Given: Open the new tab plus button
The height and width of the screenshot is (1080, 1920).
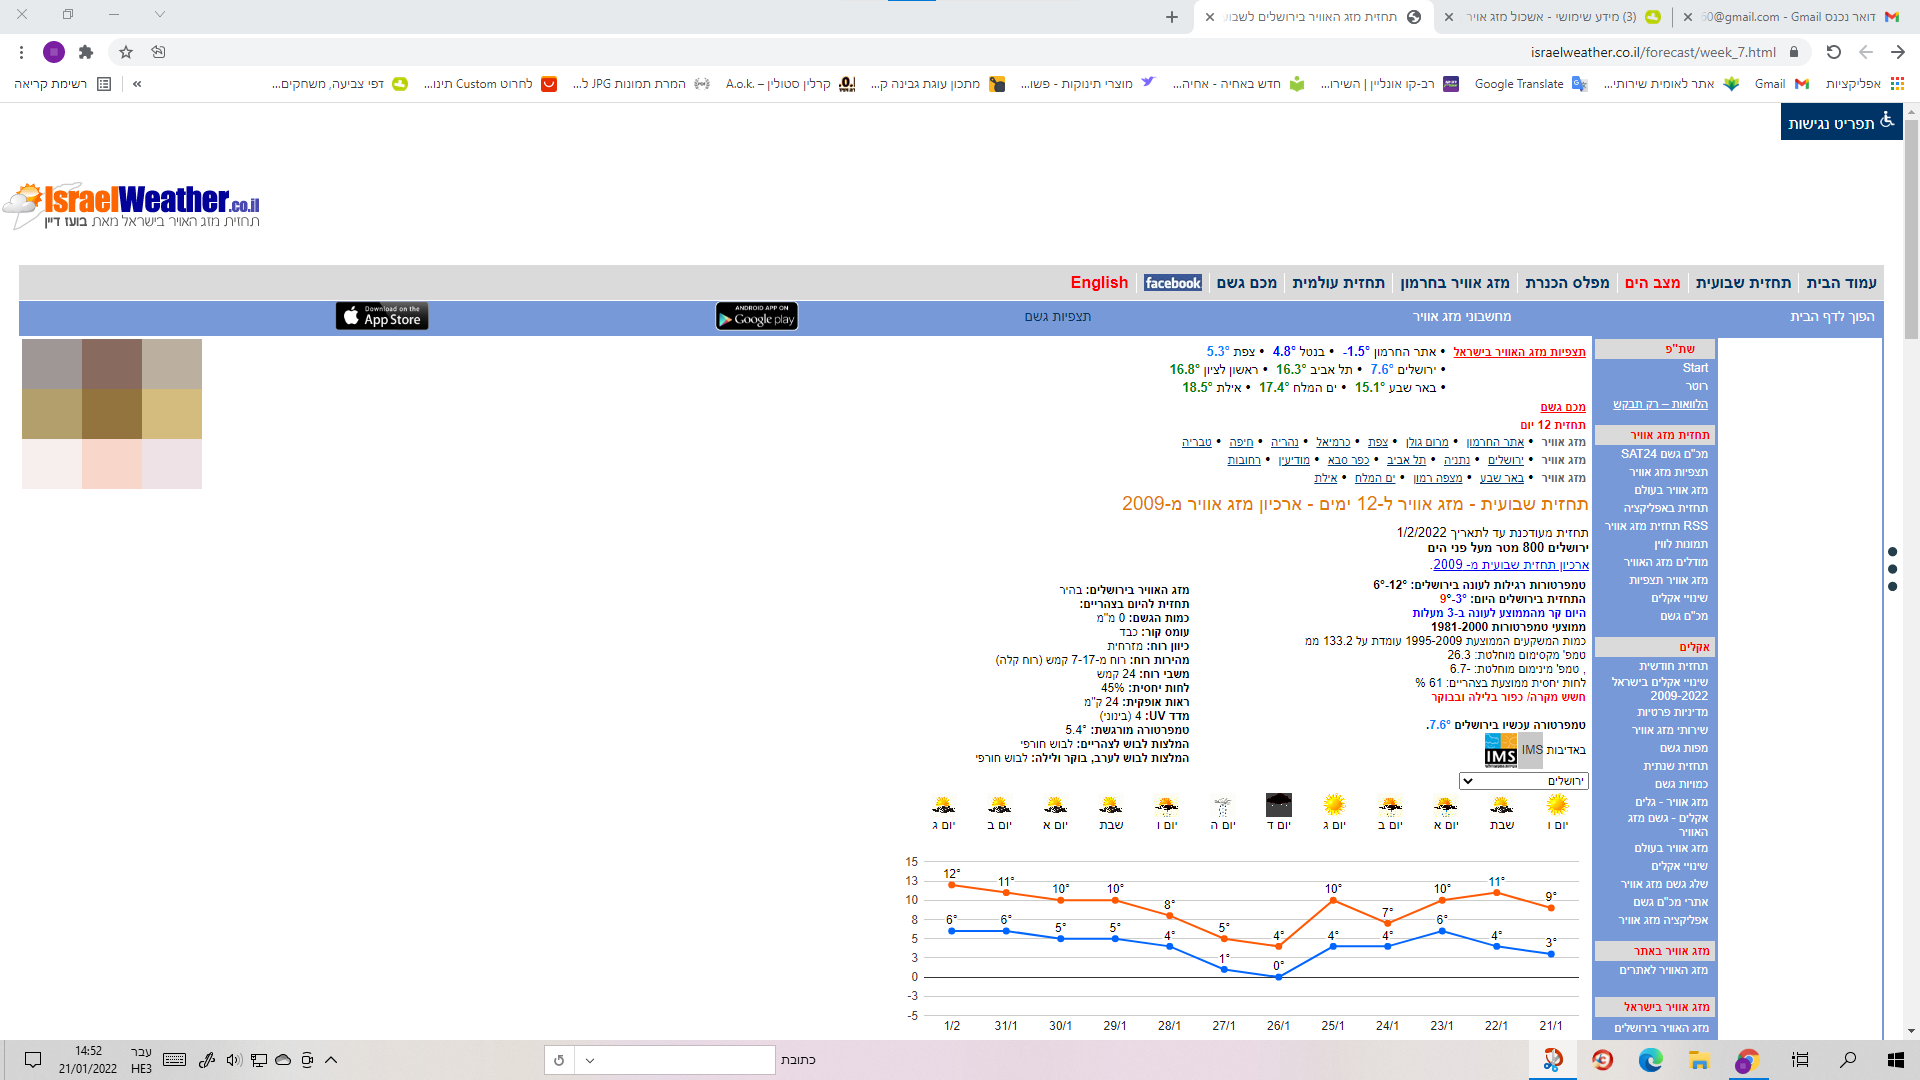Looking at the screenshot, I should [x=1172, y=17].
